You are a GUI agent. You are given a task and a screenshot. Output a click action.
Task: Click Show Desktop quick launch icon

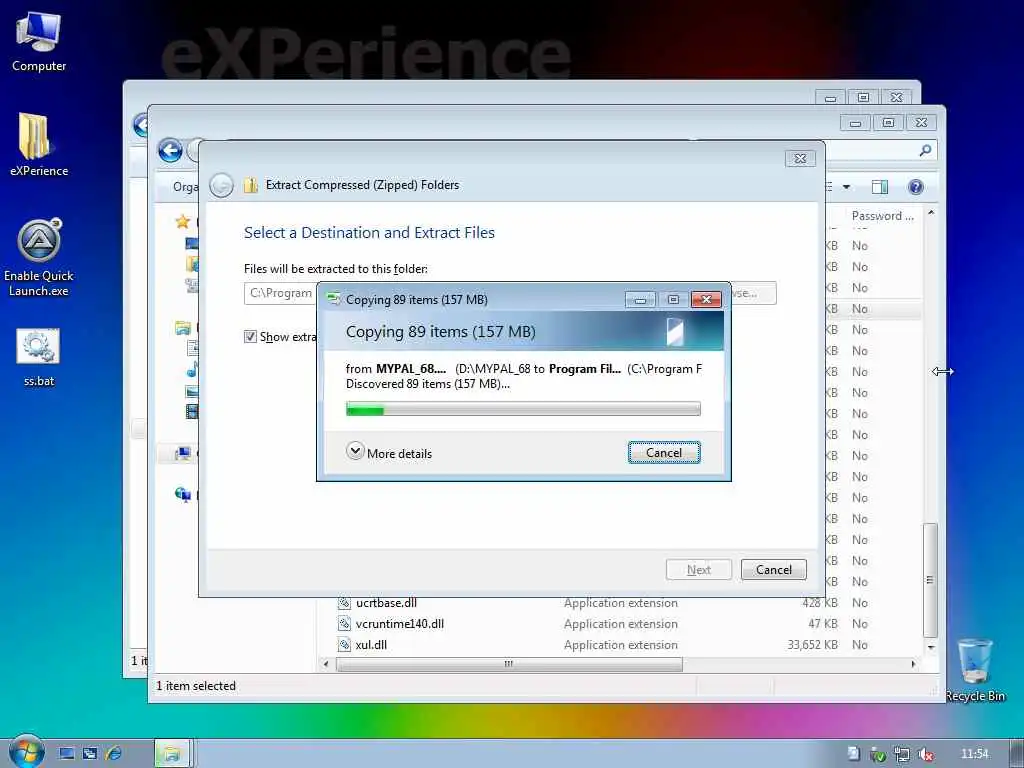coord(67,754)
